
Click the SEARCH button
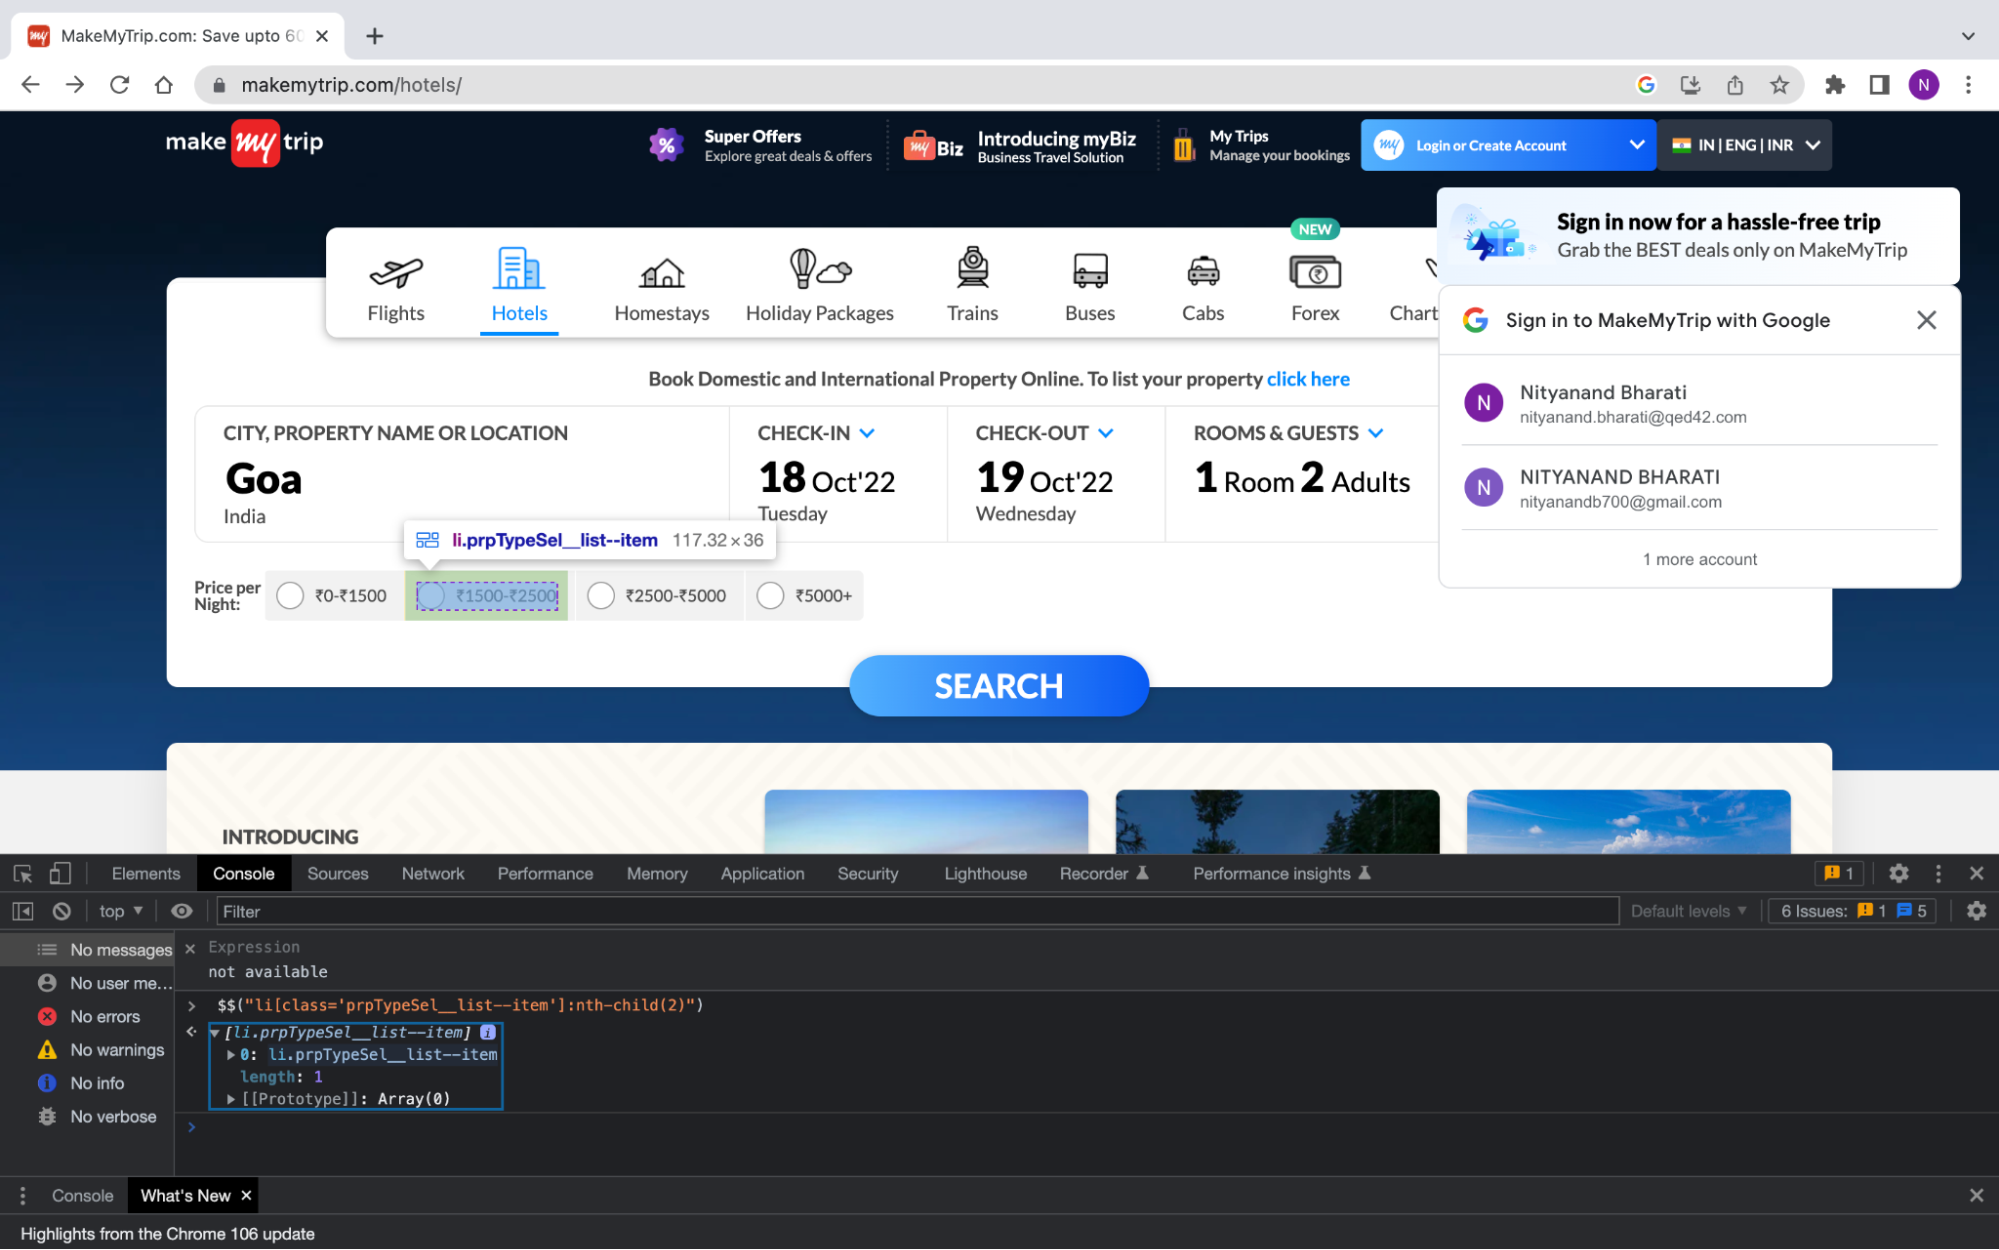(998, 686)
